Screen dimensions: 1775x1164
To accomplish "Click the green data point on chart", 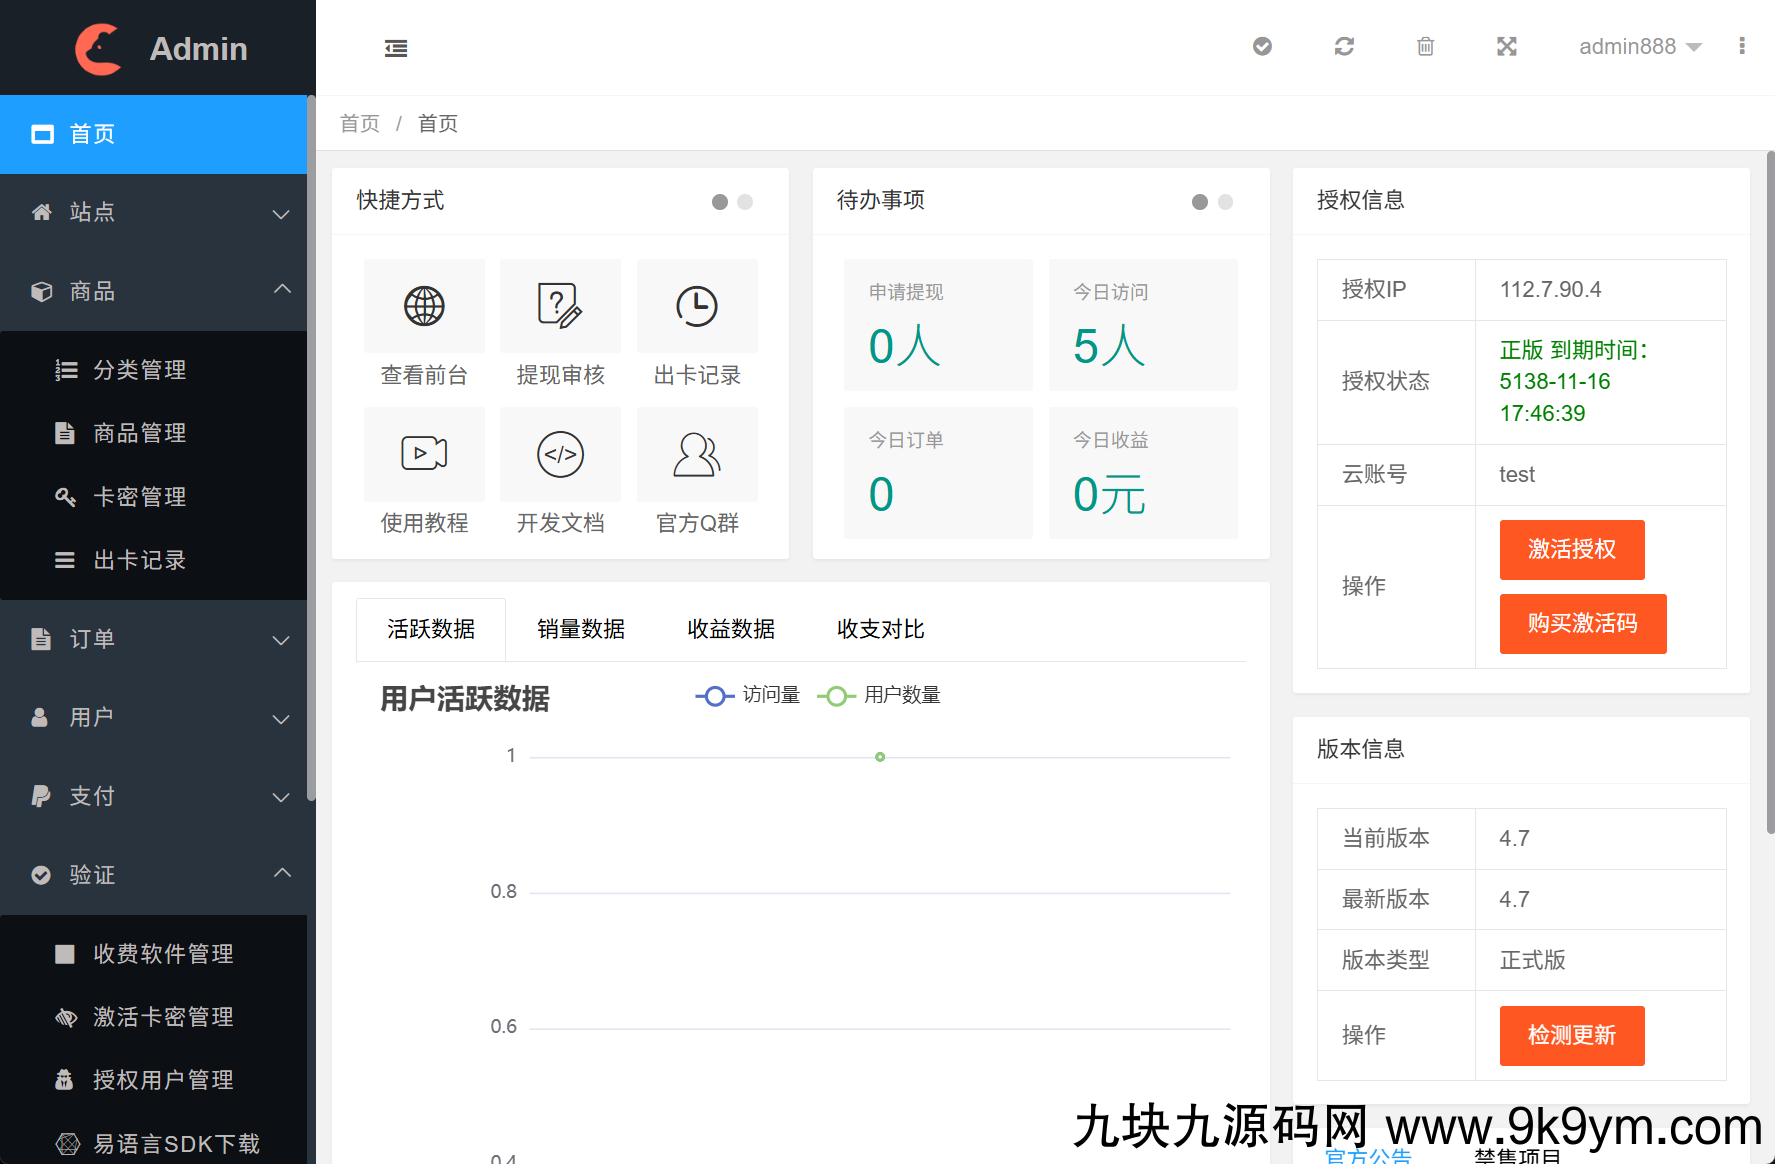I will coord(880,757).
